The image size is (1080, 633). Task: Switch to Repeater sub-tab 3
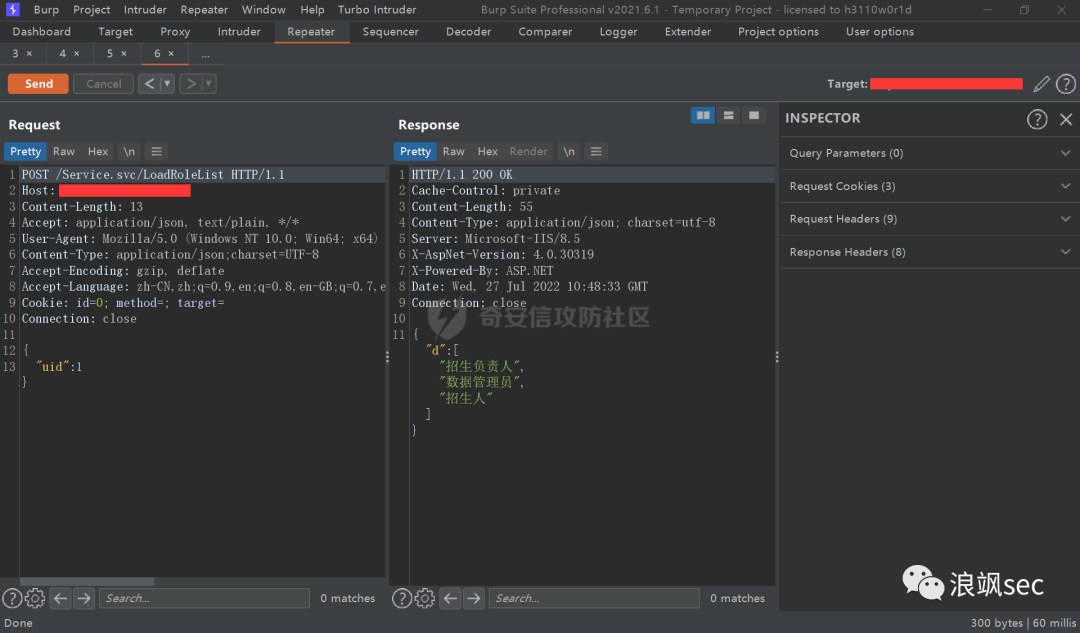click(x=15, y=53)
